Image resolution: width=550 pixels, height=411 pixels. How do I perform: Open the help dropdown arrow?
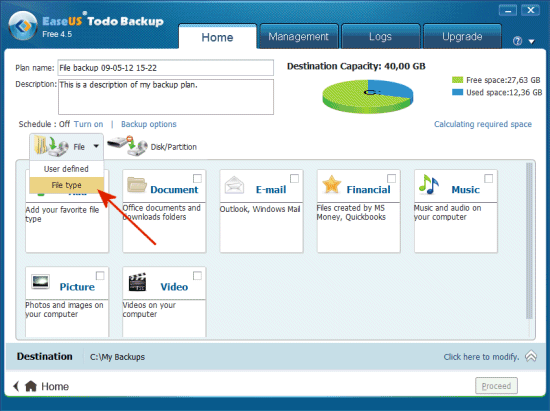pos(532,42)
